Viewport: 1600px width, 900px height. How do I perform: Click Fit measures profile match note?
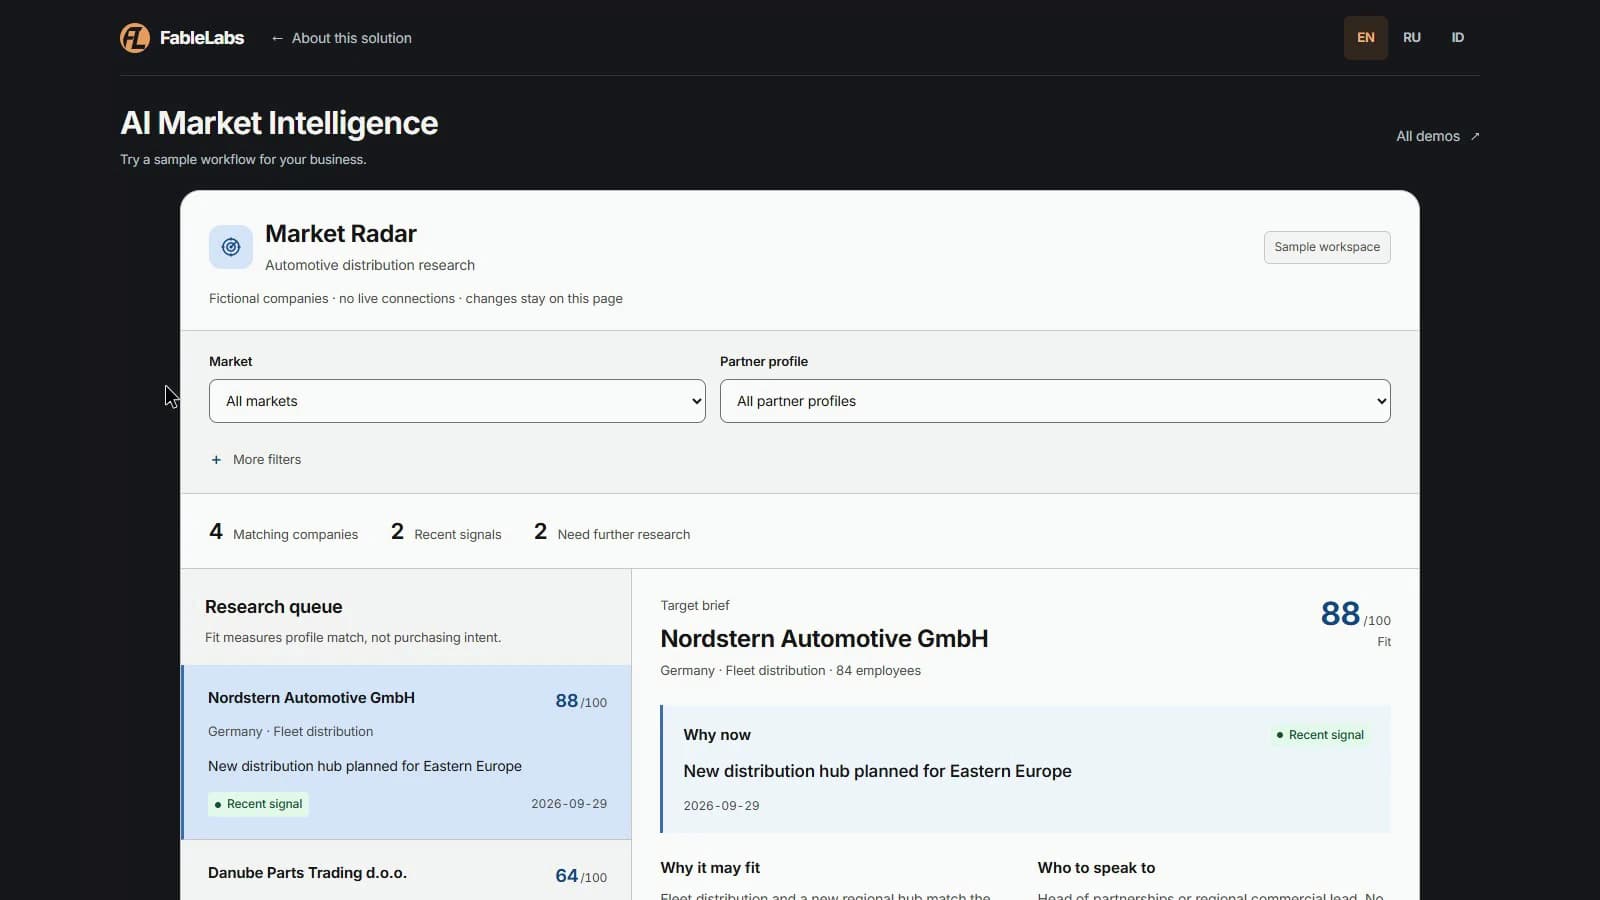click(353, 638)
